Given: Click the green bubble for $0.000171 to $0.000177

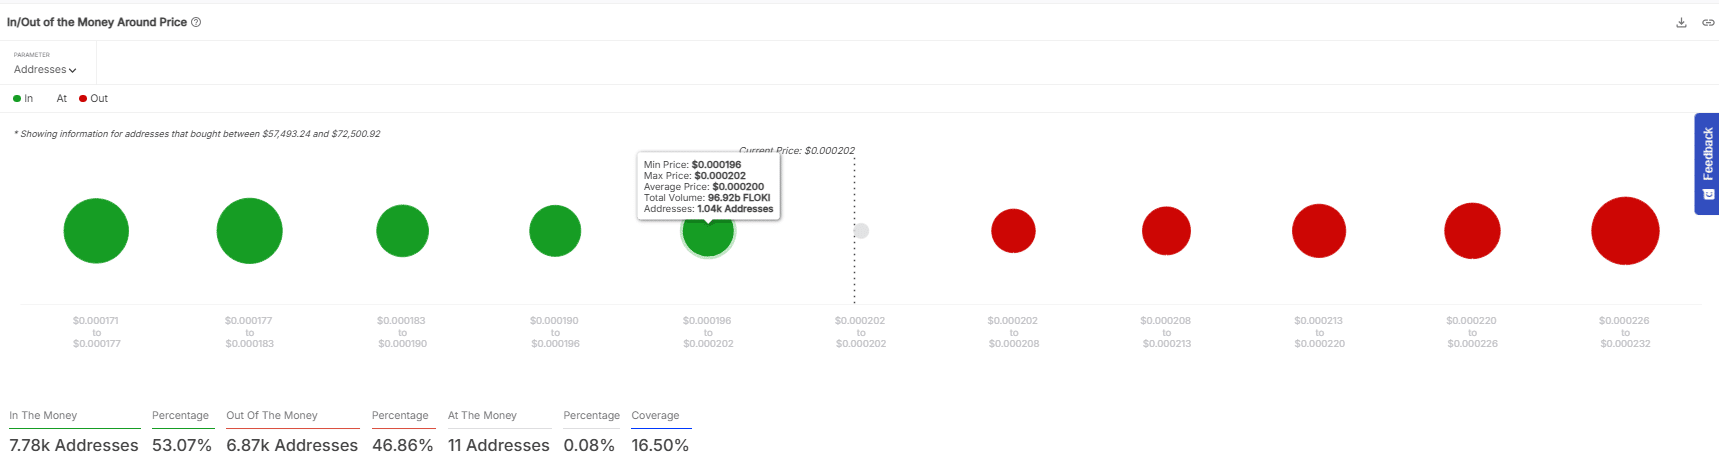Looking at the screenshot, I should coord(96,231).
